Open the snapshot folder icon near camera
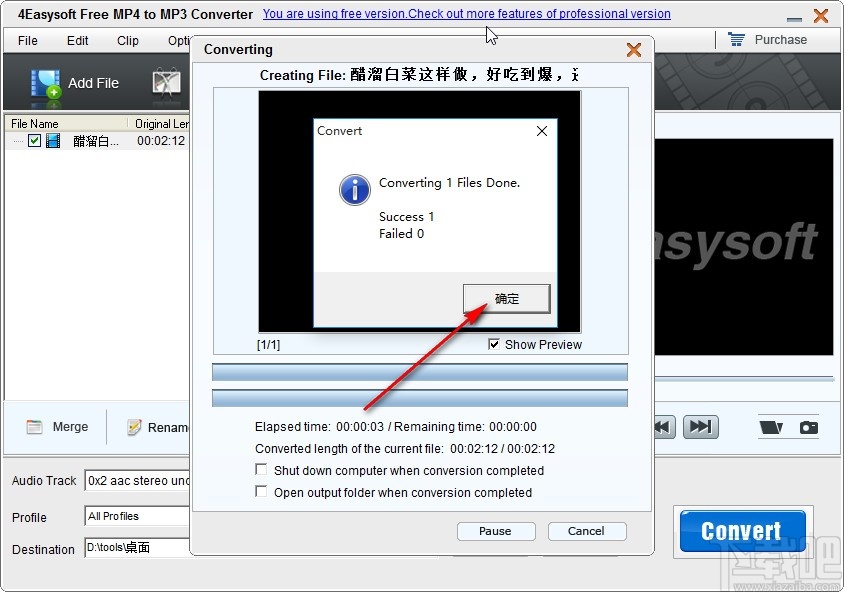The height and width of the screenshot is (592, 844). tap(772, 426)
